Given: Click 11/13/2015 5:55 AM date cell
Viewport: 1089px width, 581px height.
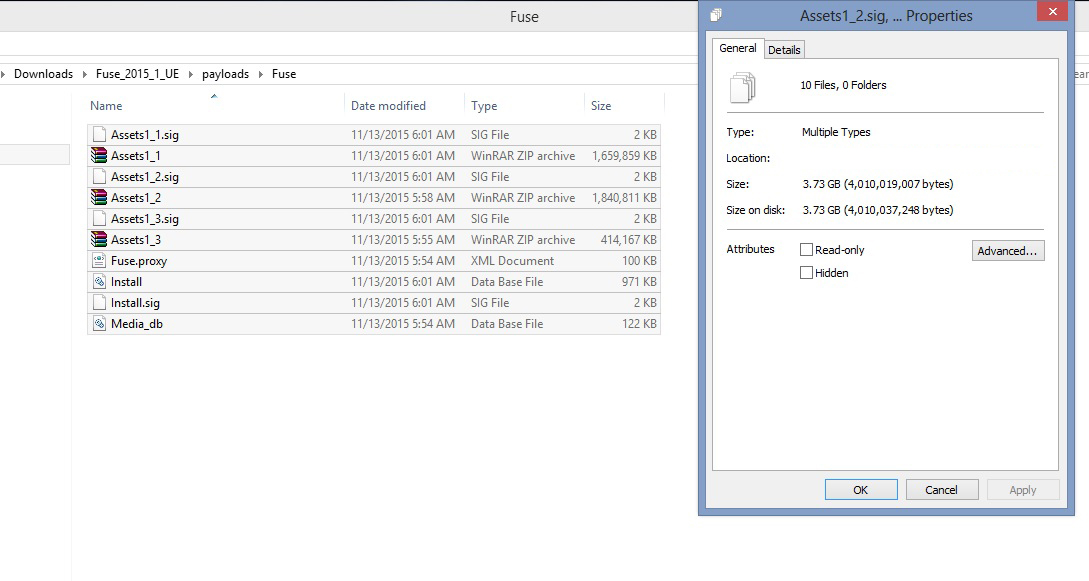Looking at the screenshot, I should click(x=403, y=239).
